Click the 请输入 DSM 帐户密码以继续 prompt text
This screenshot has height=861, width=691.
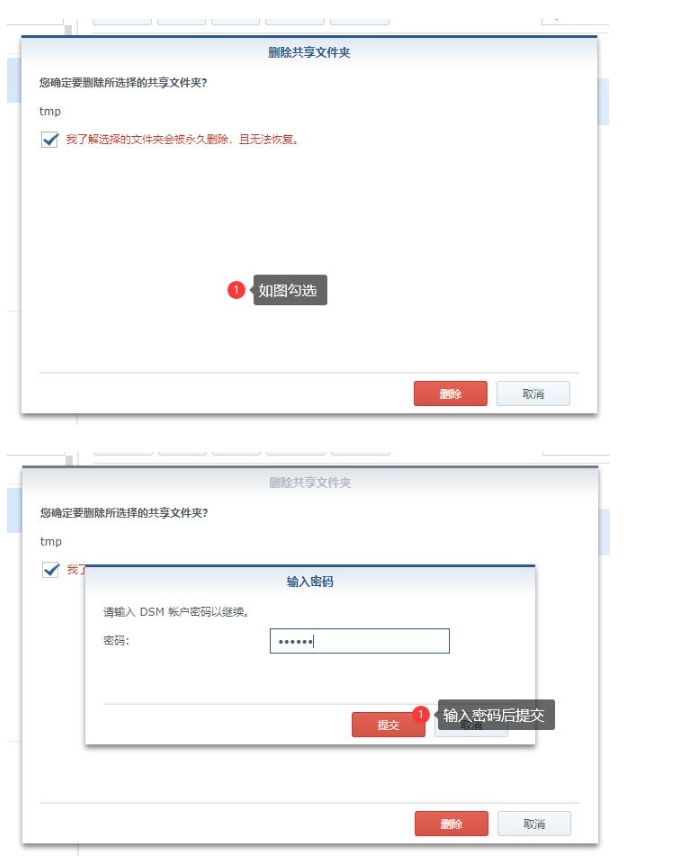coord(176,612)
